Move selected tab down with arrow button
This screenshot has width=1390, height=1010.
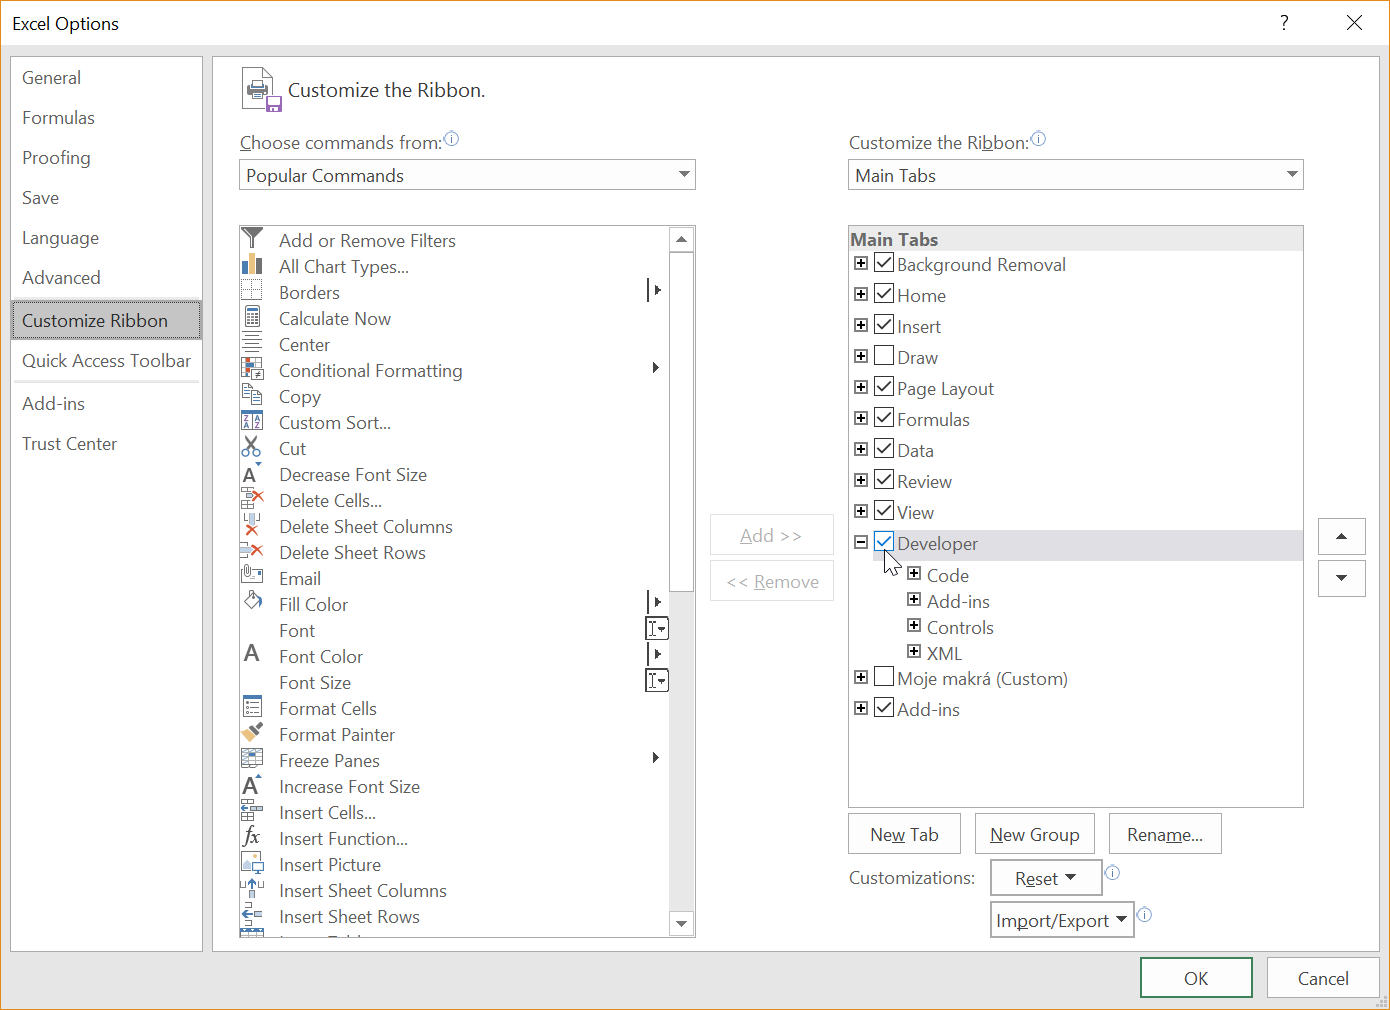(1341, 578)
